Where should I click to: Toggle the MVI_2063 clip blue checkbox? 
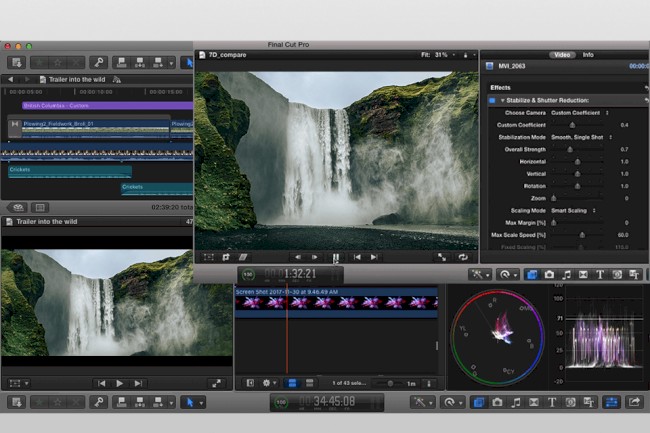492,68
